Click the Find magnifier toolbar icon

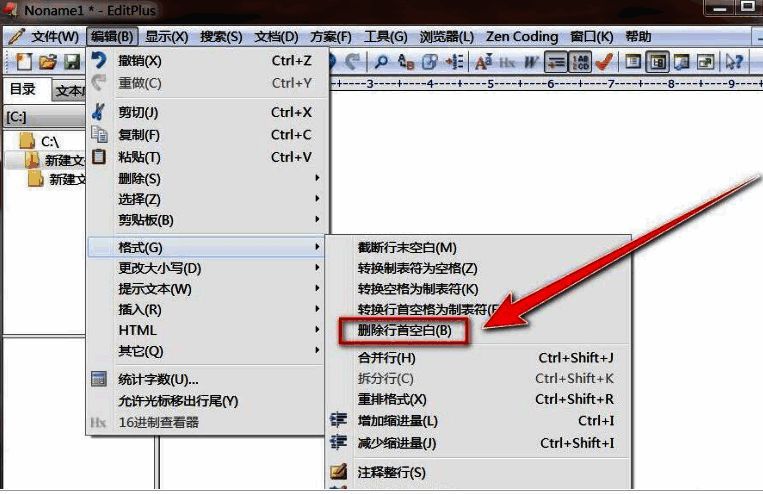click(381, 62)
